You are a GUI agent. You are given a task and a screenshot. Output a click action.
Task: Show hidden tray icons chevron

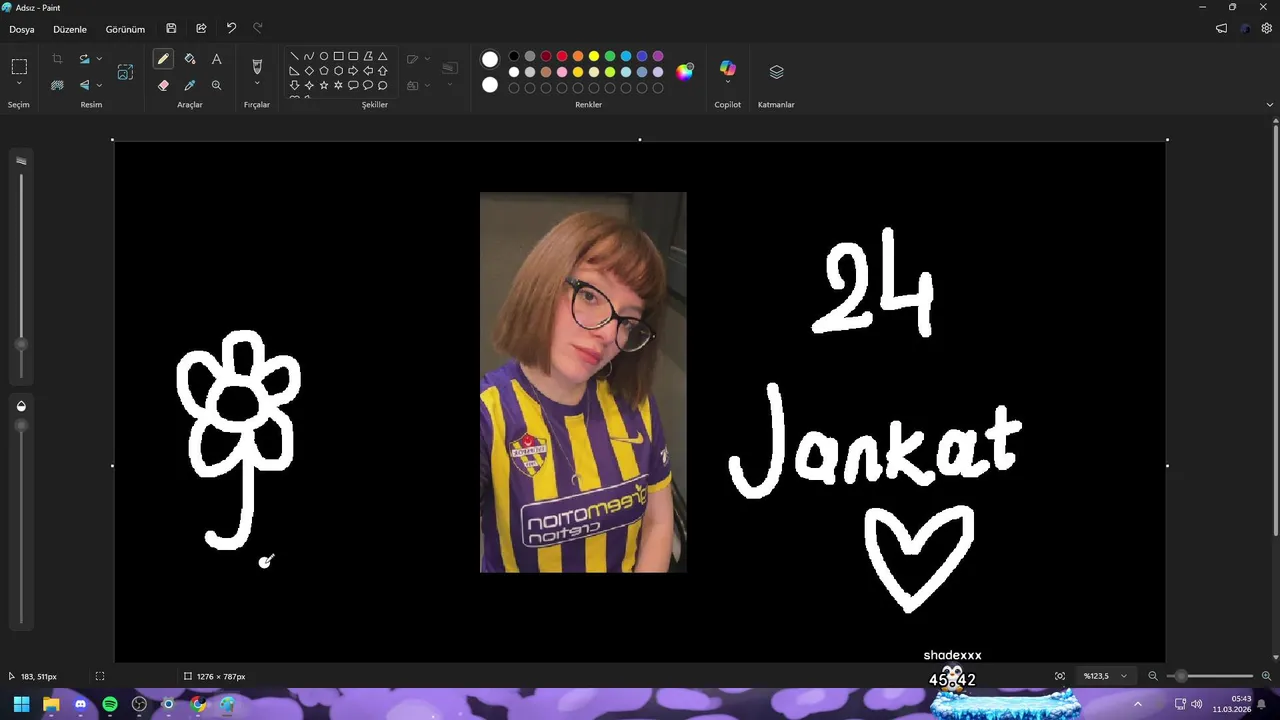pos(1137,704)
